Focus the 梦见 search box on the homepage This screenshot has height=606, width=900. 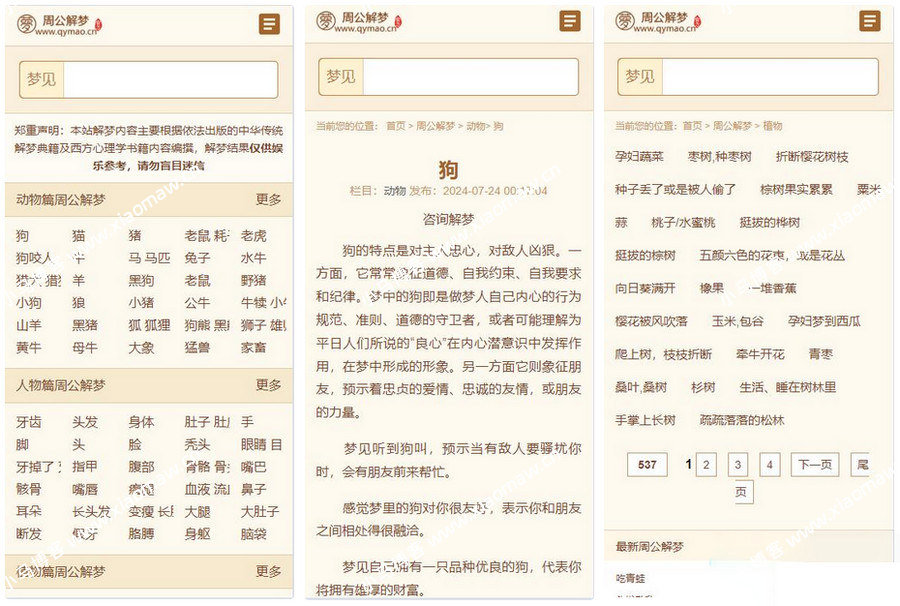click(170, 79)
